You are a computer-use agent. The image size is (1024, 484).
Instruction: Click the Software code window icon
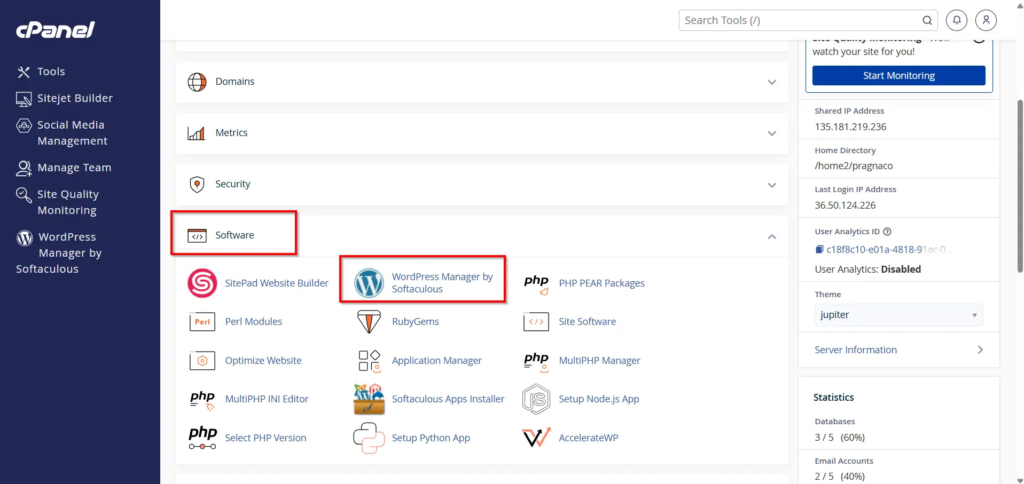coord(197,236)
